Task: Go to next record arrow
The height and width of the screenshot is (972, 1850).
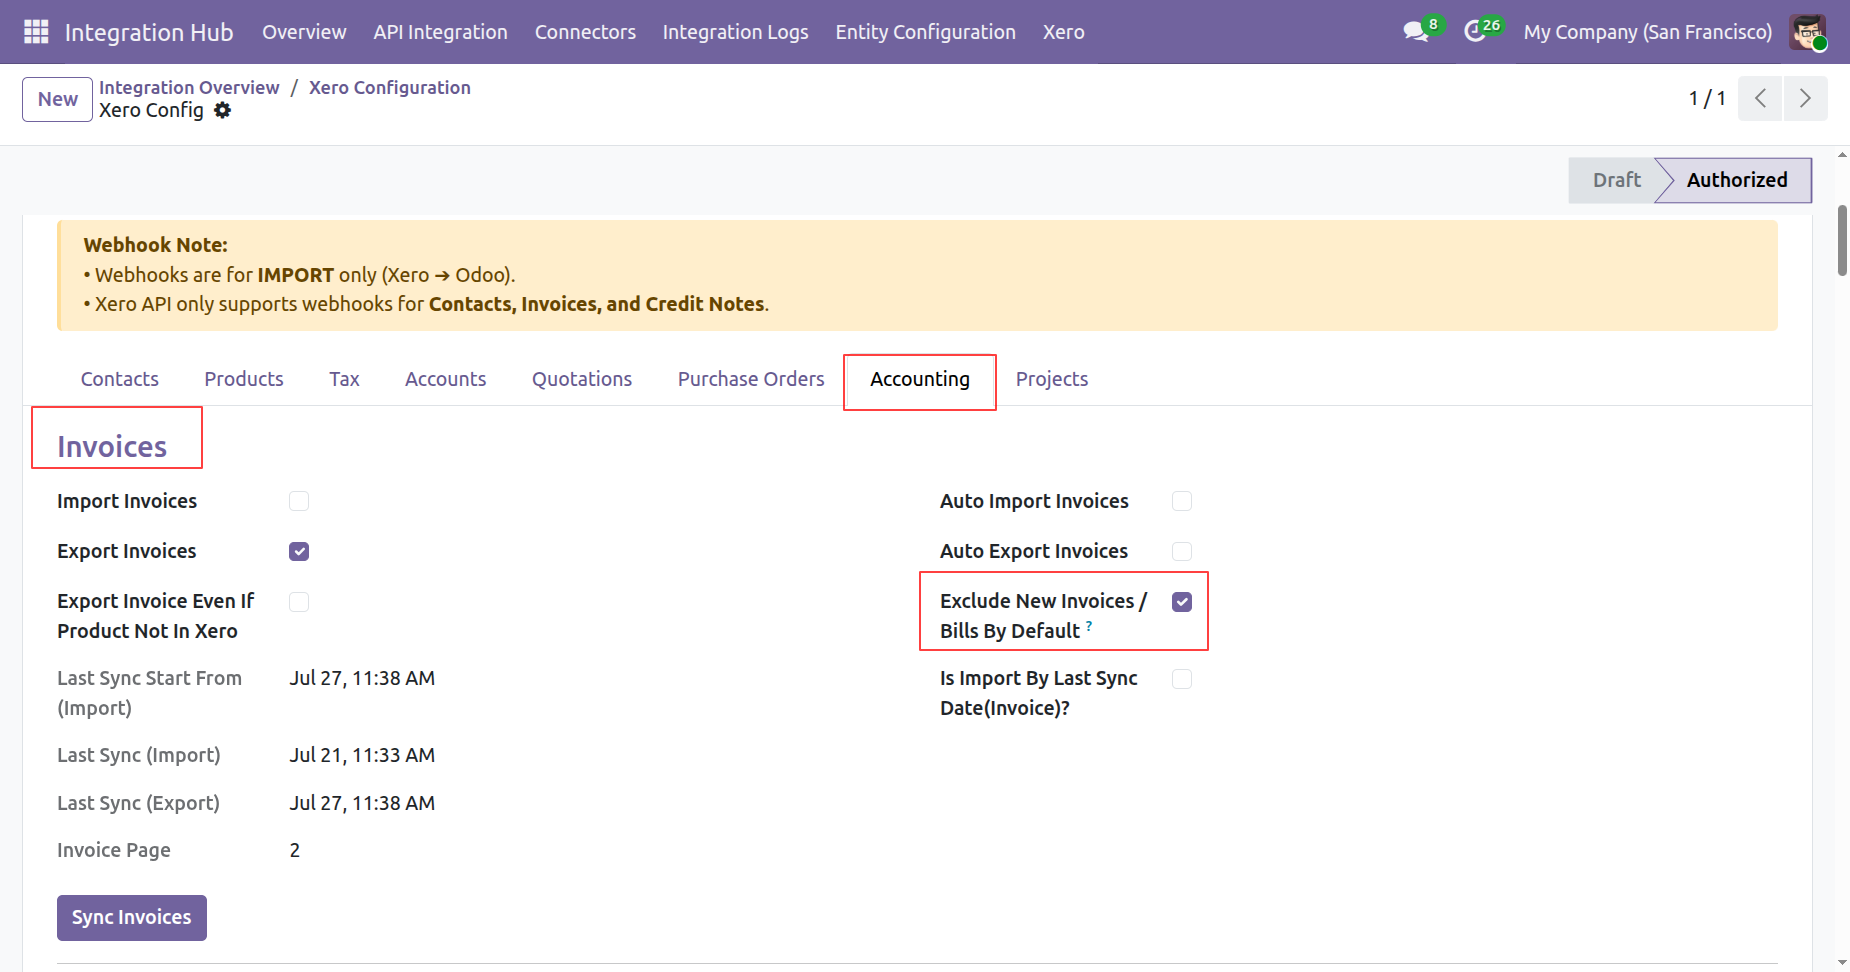Action: click(1805, 98)
